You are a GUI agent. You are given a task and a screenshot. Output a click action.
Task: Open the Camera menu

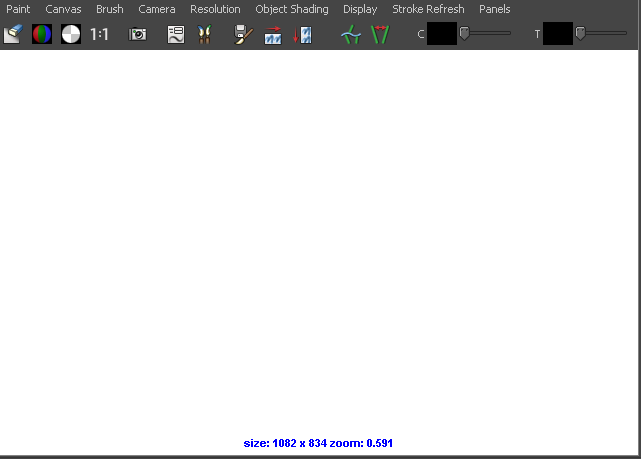(x=157, y=9)
